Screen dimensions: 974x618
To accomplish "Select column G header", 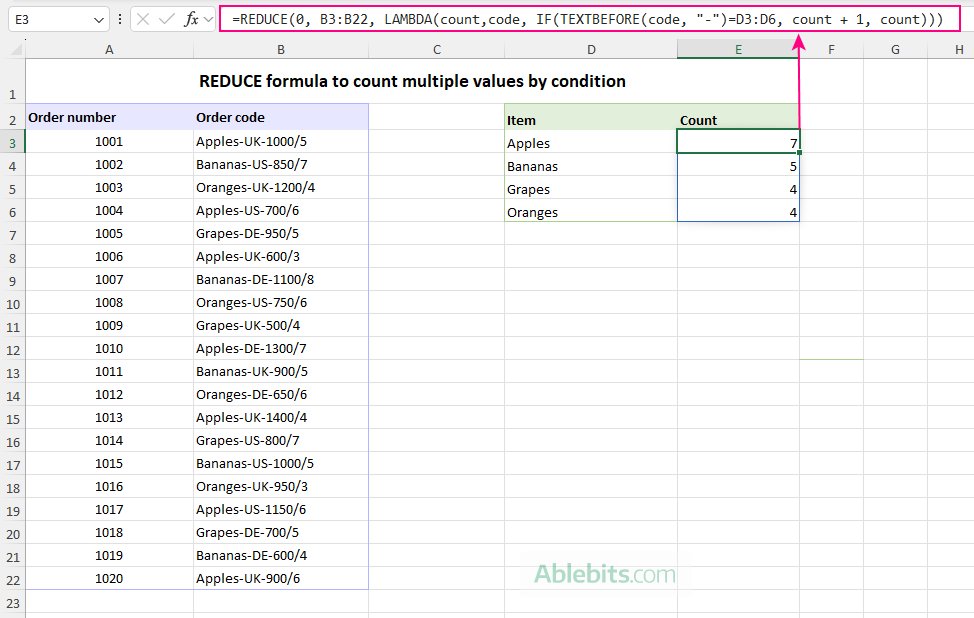I will click(895, 50).
